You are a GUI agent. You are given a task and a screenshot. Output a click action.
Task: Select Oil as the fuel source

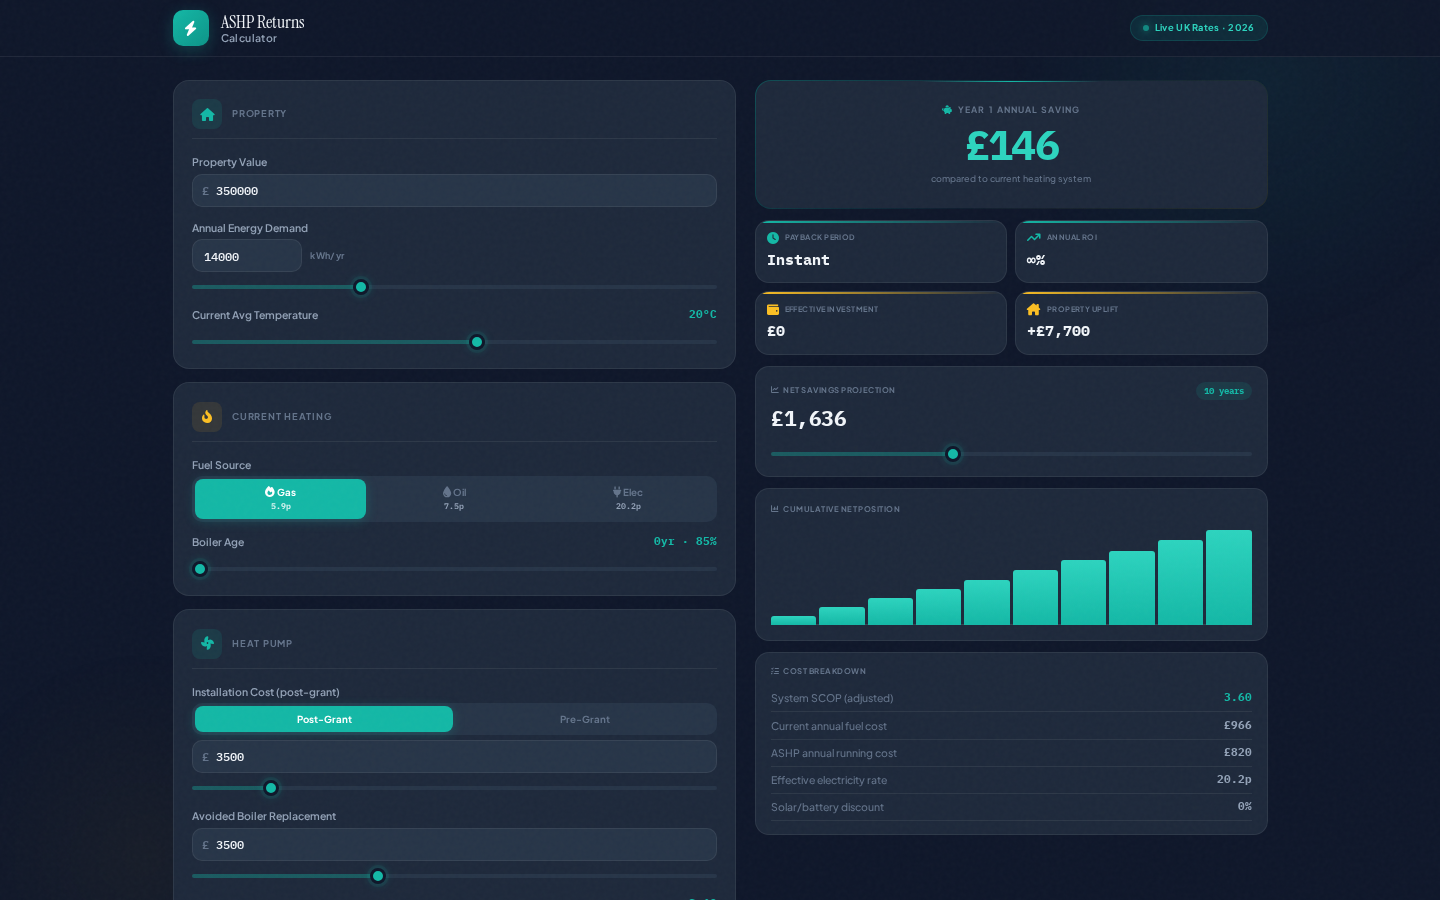coord(454,498)
